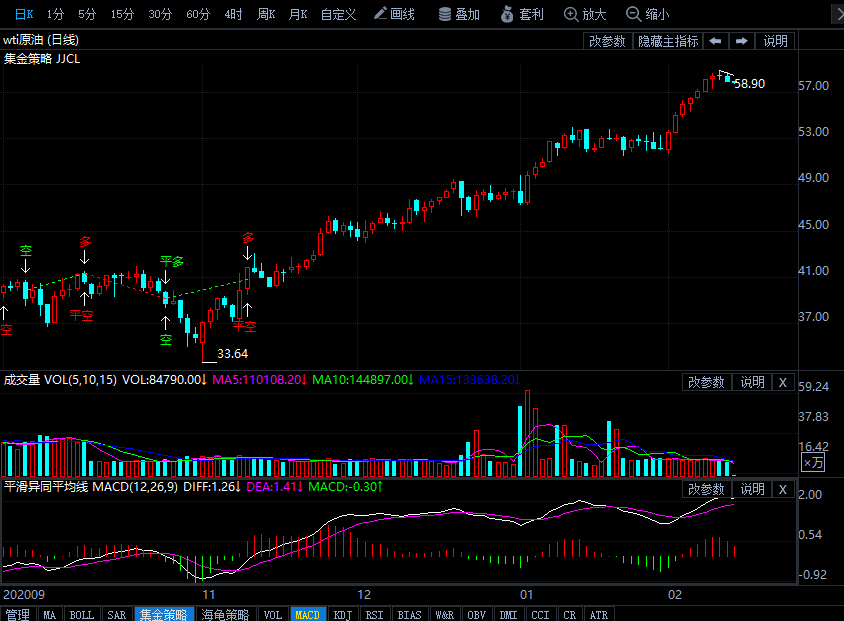Open the 自定义 custom period option
The height and width of the screenshot is (621, 844).
pos(338,14)
